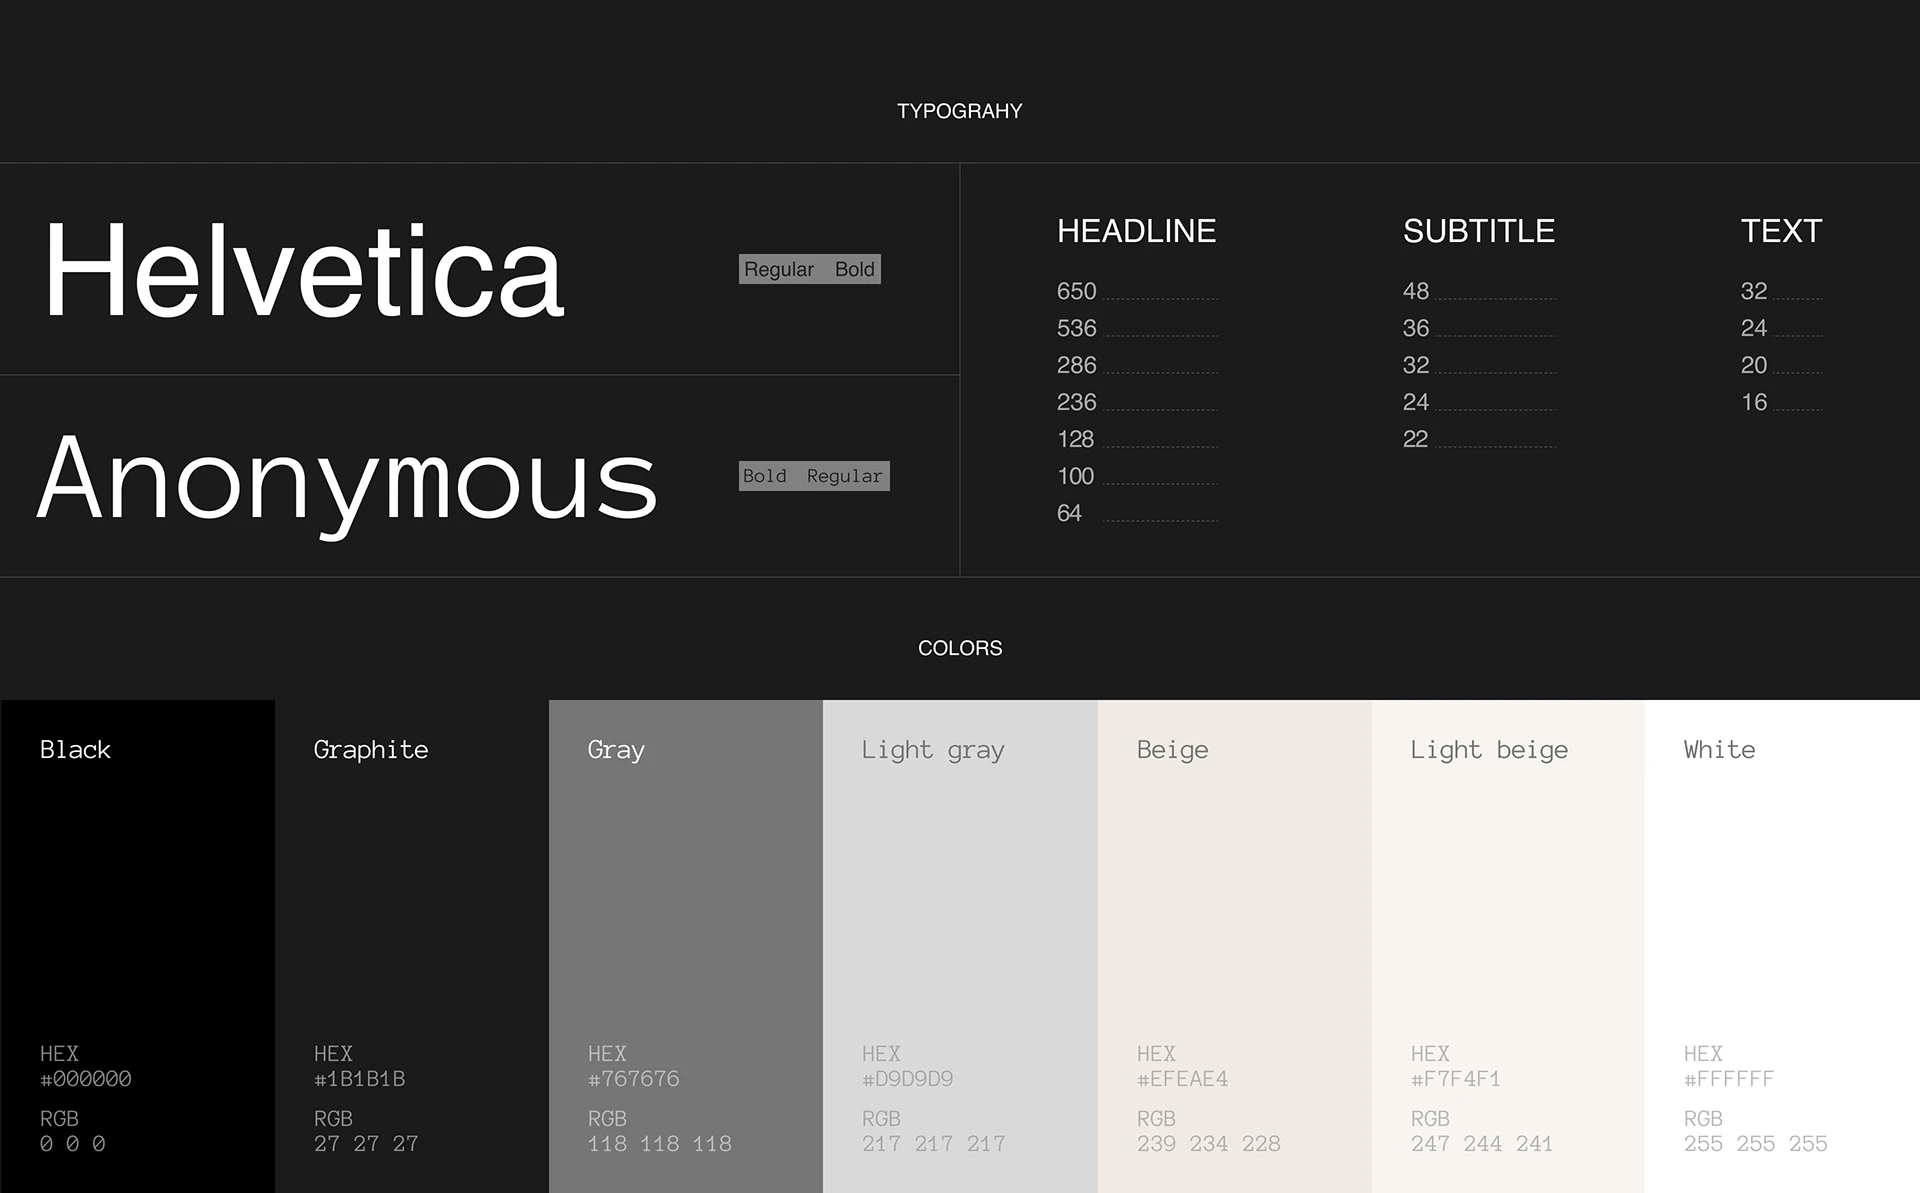Click the large Helvetica font name
Image resolution: width=1920 pixels, height=1193 pixels.
pyautogui.click(x=303, y=272)
